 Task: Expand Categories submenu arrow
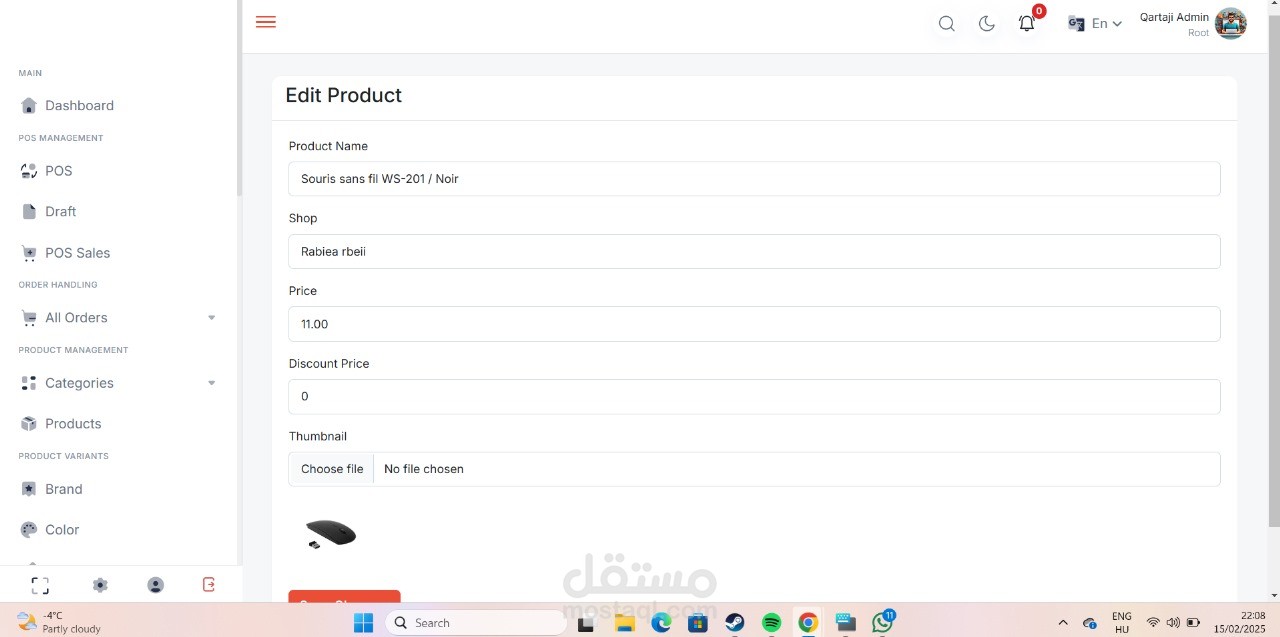coord(211,383)
